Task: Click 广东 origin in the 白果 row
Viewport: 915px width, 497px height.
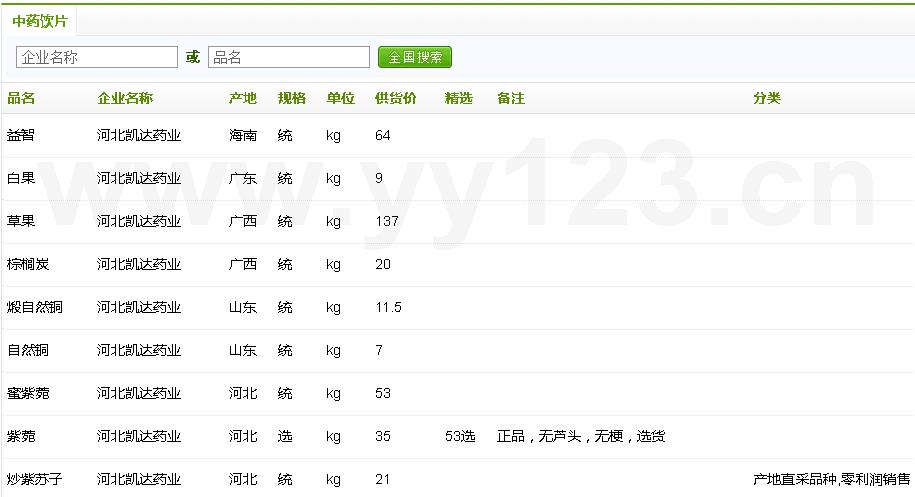Action: pyautogui.click(x=243, y=178)
